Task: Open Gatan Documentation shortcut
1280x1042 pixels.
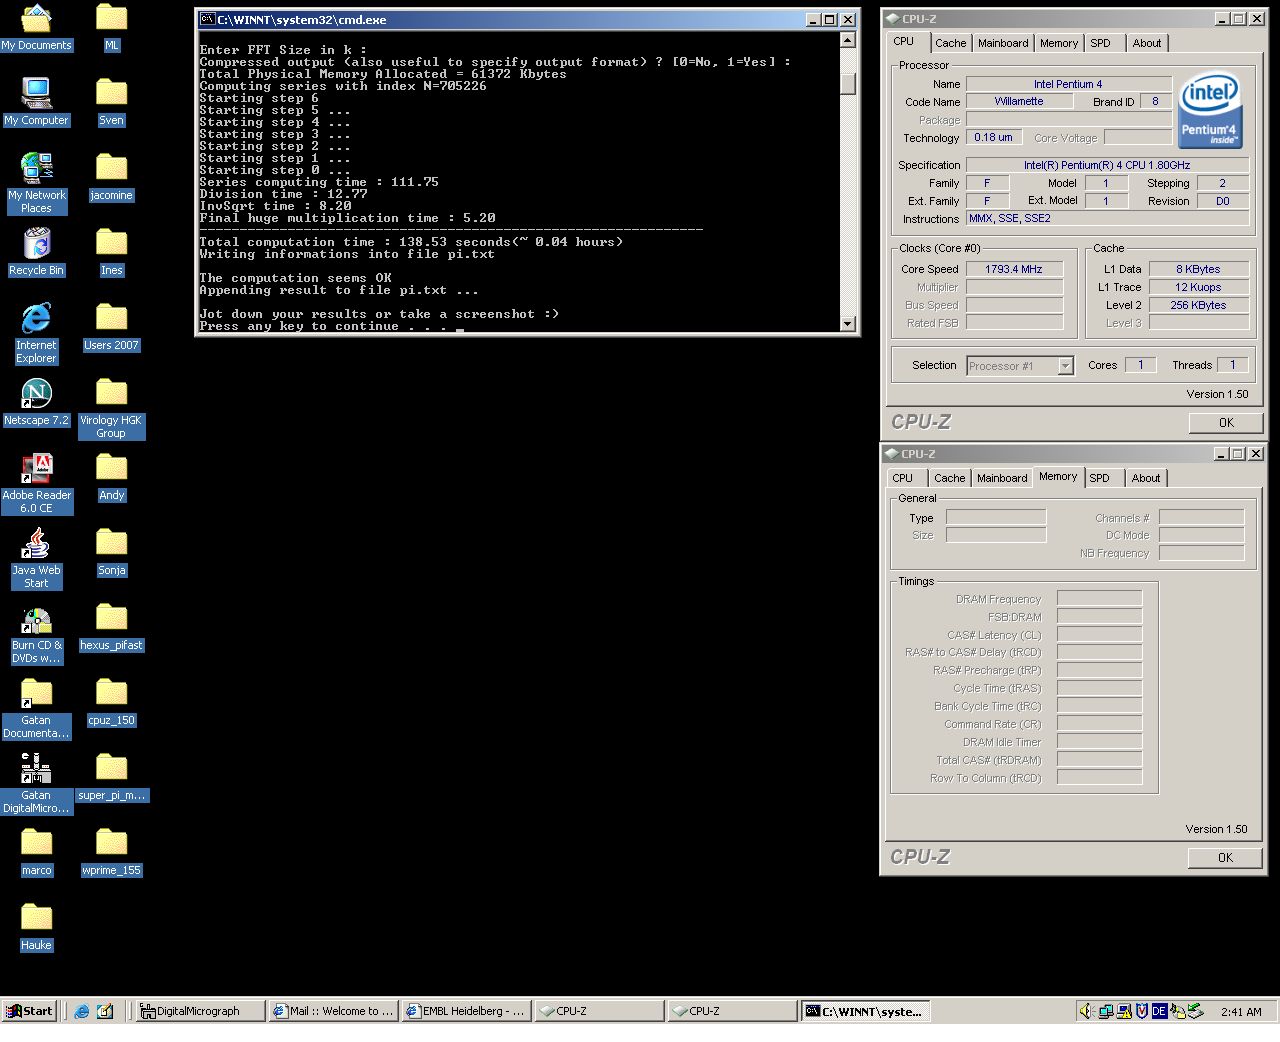Action: (36, 707)
